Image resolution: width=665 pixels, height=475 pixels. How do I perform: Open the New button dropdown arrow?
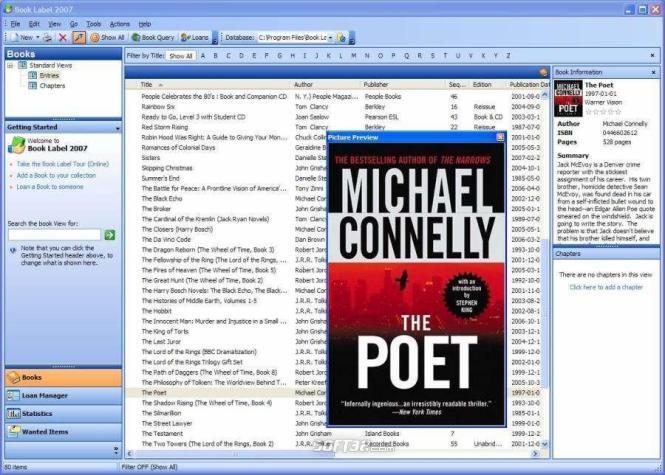tap(37, 38)
